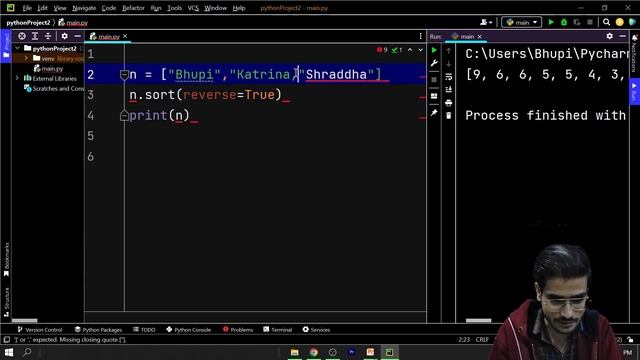This screenshot has width=640, height=360.
Task: Select Scratches and Consoles item
Action: click(x=54, y=89)
